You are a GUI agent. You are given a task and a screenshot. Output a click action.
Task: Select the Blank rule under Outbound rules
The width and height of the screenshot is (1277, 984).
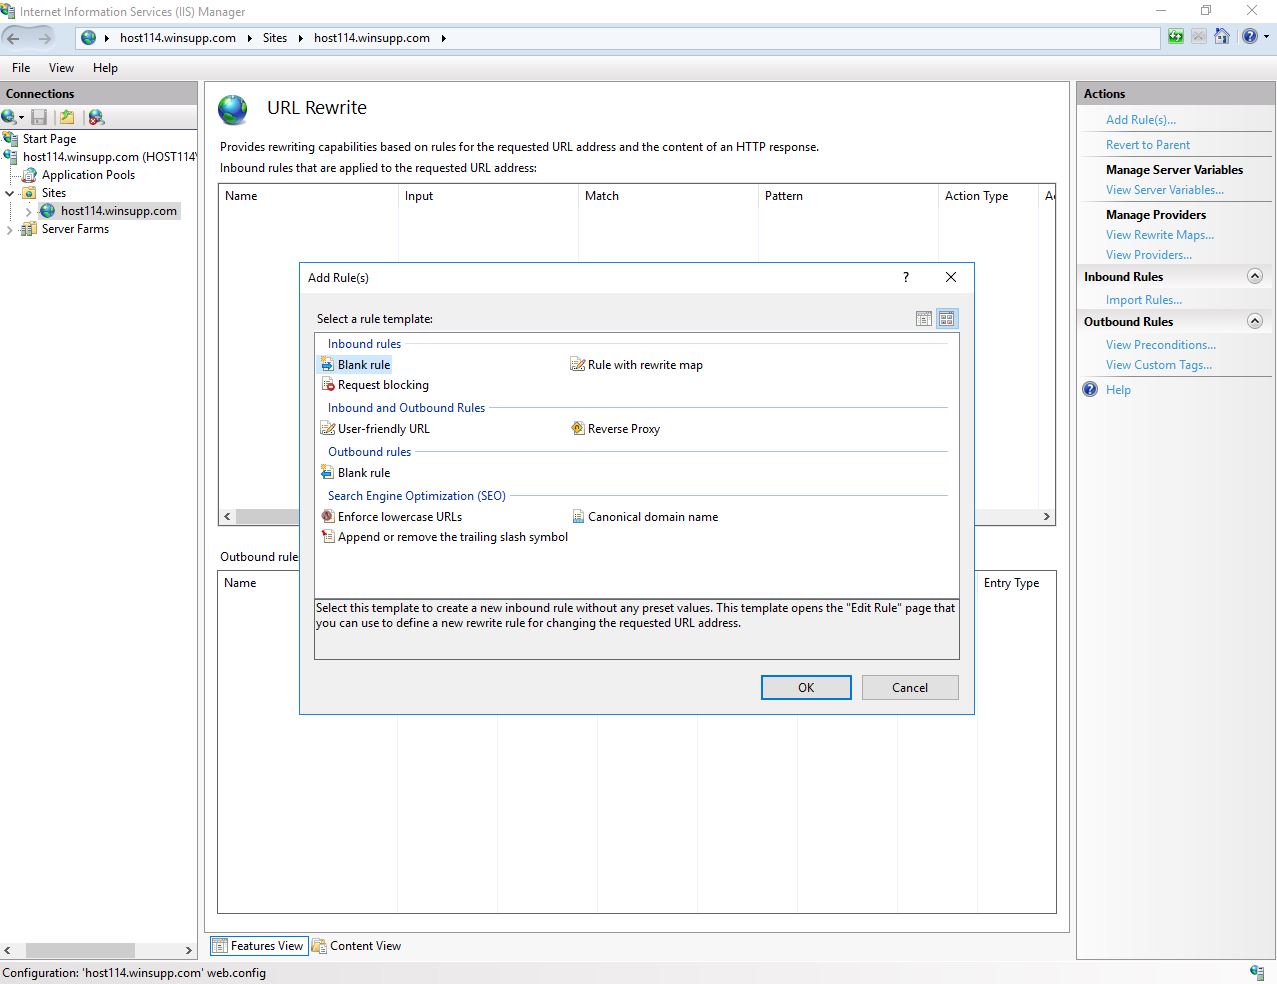pos(356,473)
